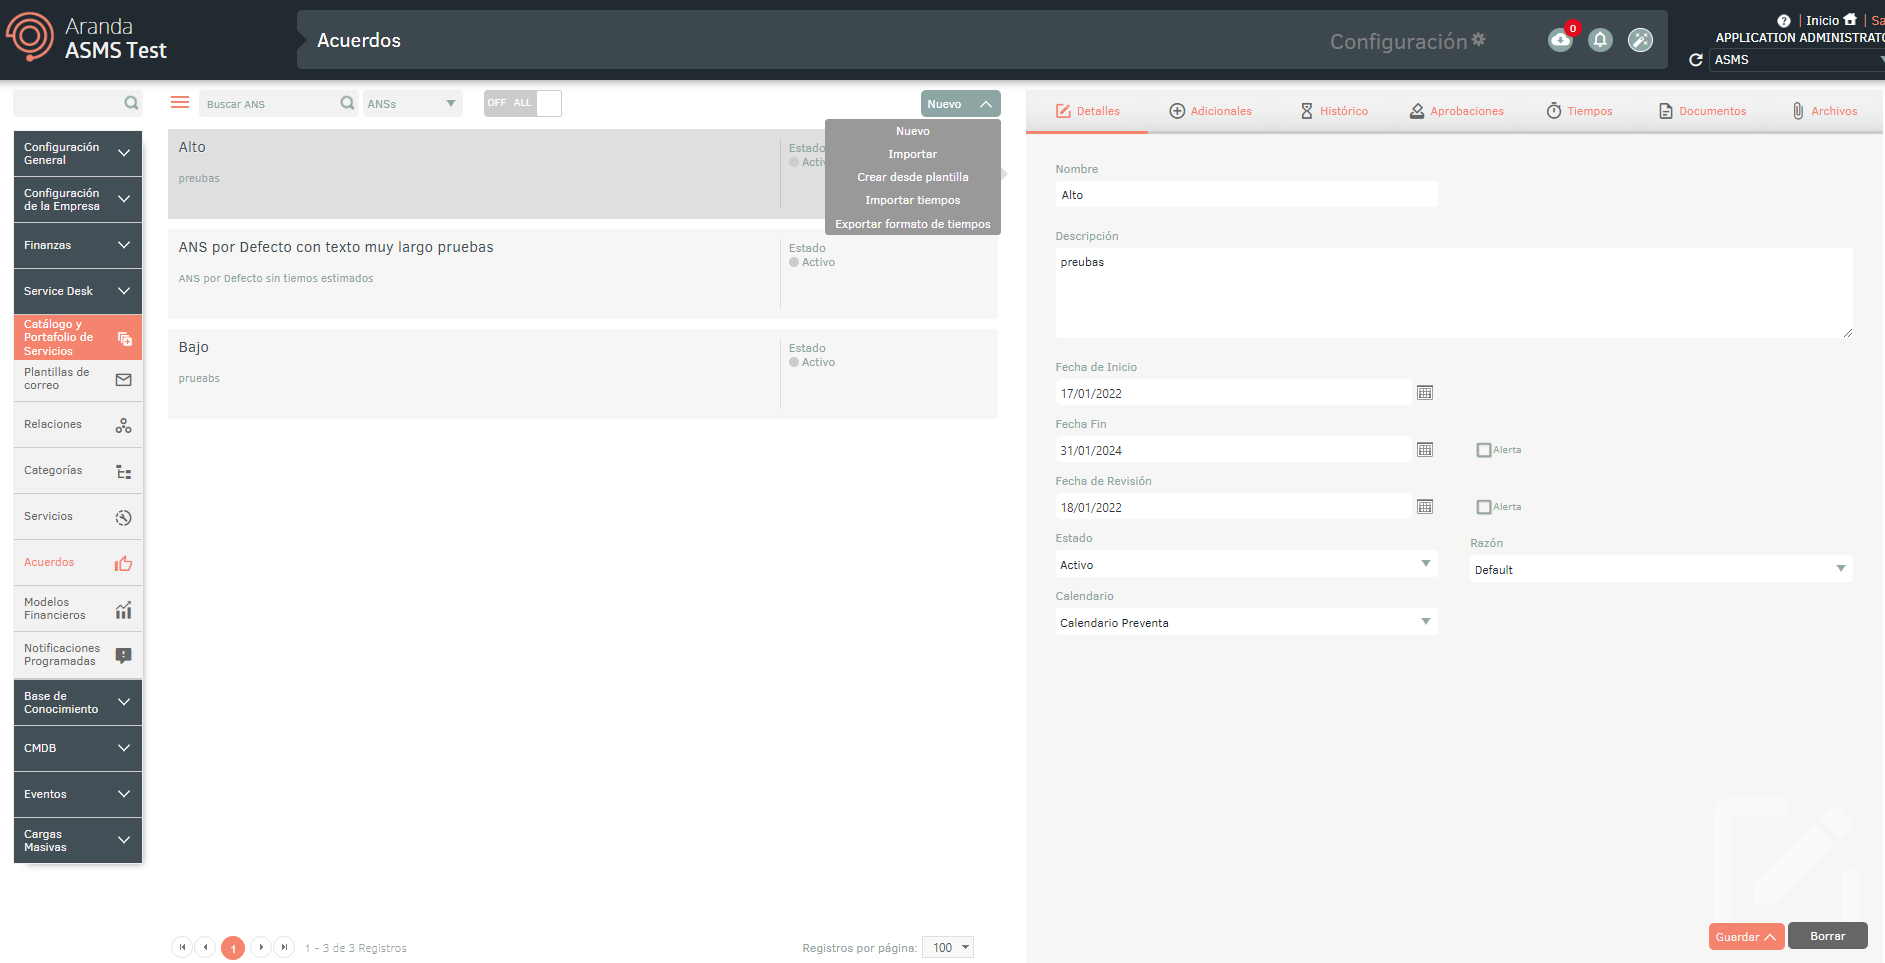Open calendar picker for Fecha de Inicio

click(1425, 393)
